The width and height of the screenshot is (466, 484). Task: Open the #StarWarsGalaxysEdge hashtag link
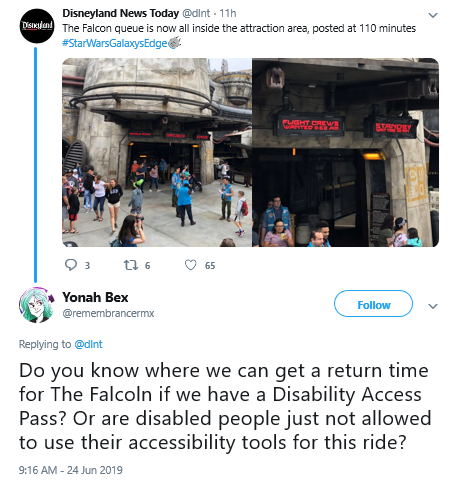[115, 43]
